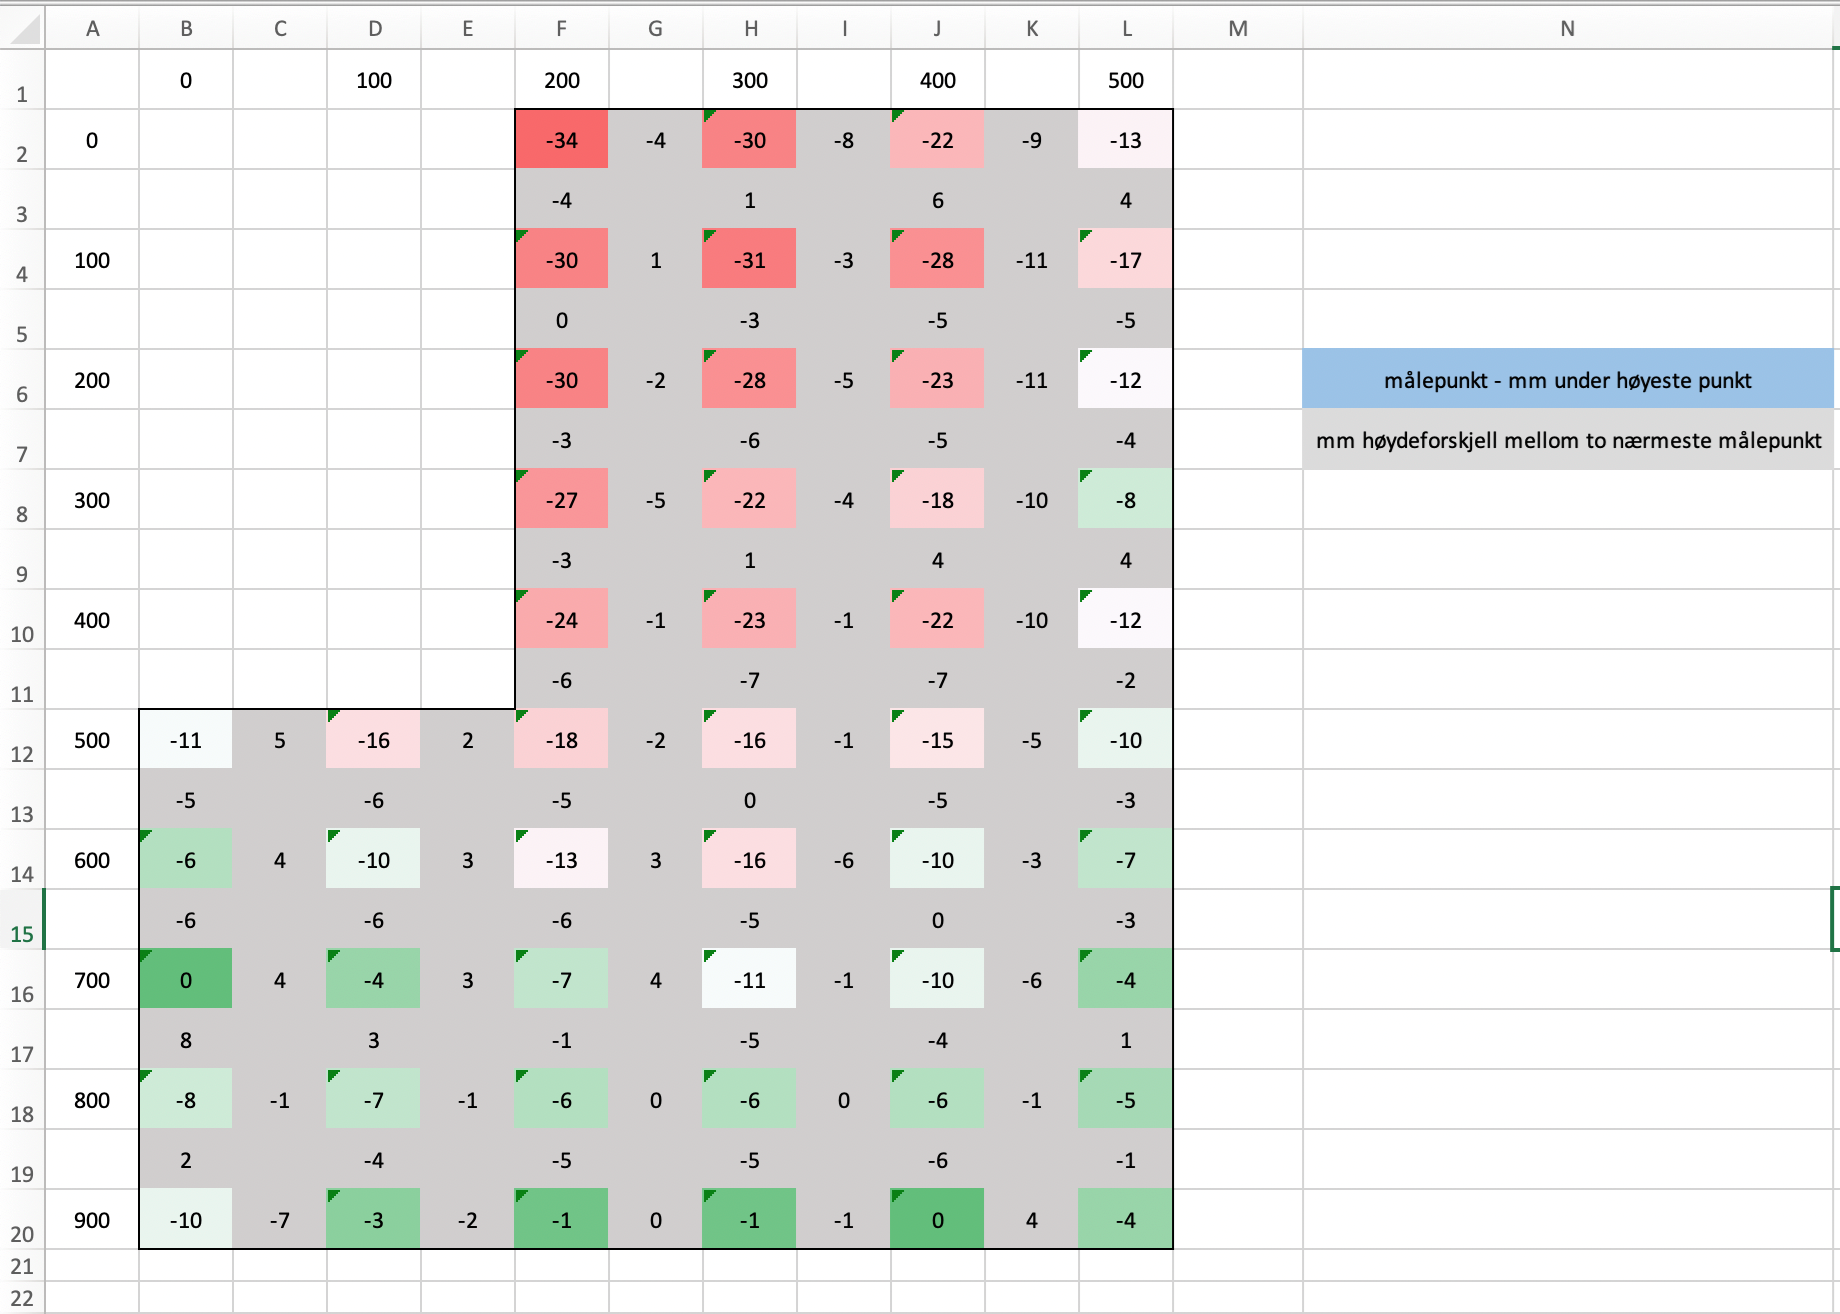The width and height of the screenshot is (1840, 1314).
Task: Click cell C20 containing -7
Action: (280, 1220)
